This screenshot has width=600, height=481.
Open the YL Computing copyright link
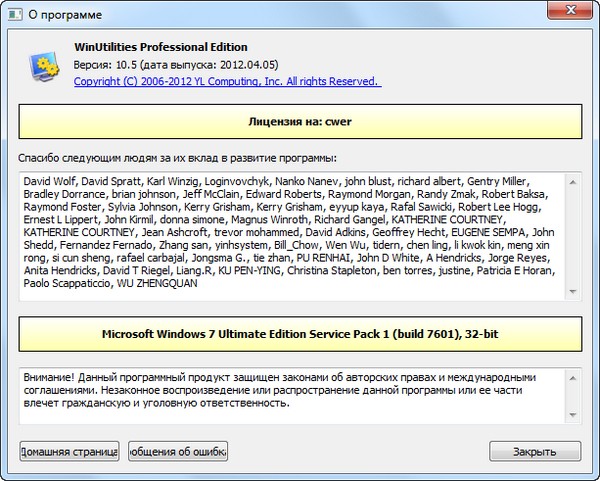[227, 81]
